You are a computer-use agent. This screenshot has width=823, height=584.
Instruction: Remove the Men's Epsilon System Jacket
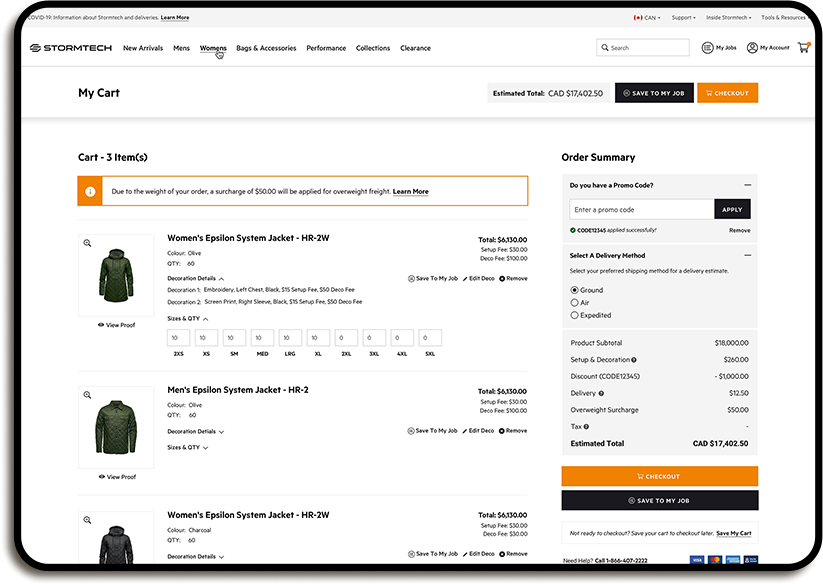point(513,431)
